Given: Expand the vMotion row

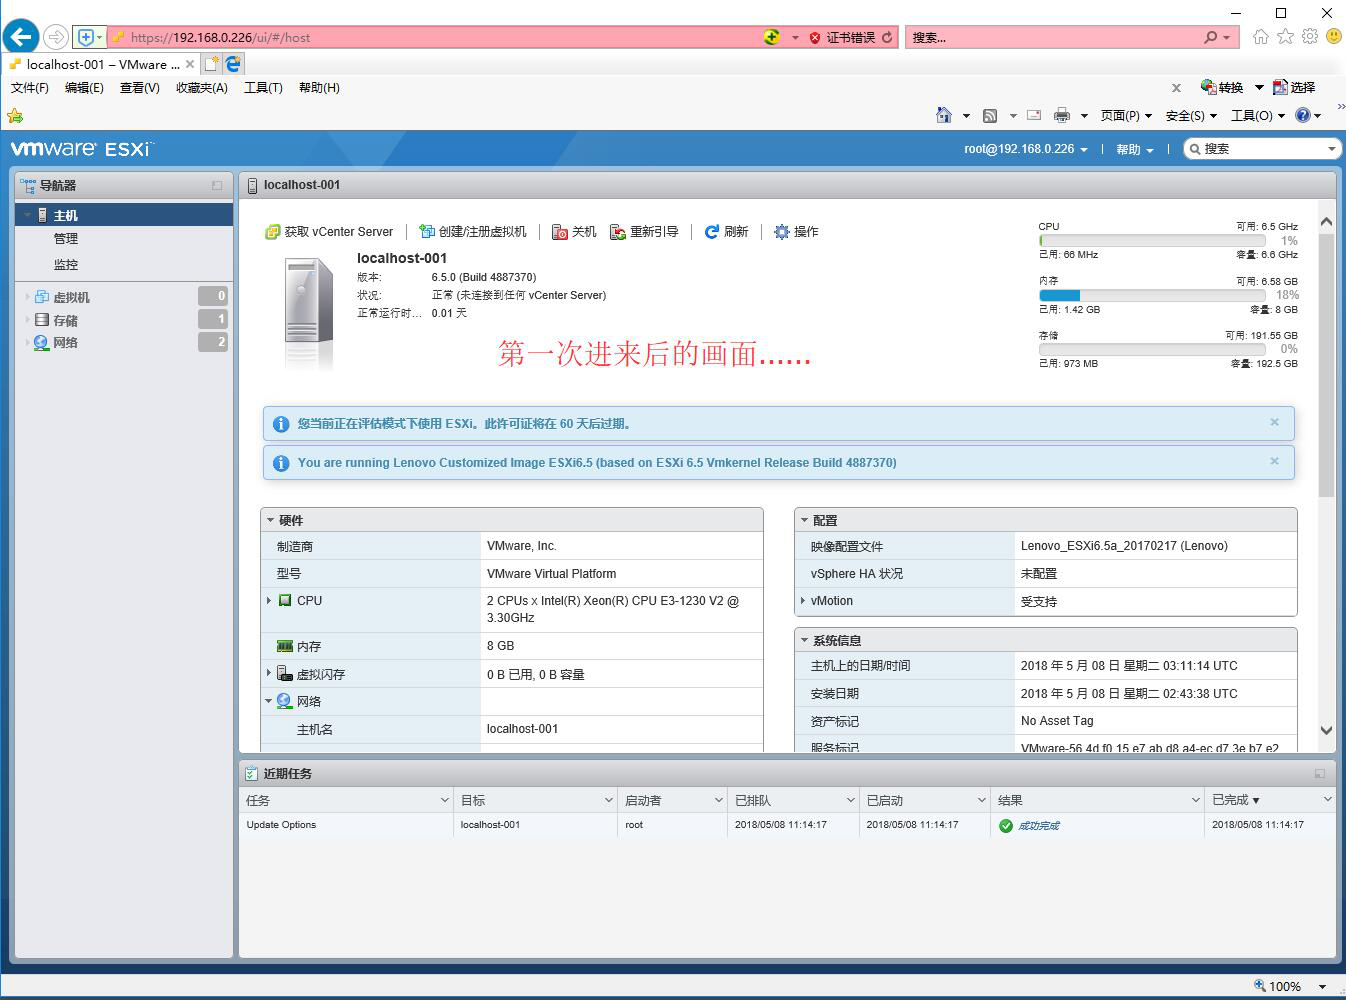Looking at the screenshot, I should [803, 600].
